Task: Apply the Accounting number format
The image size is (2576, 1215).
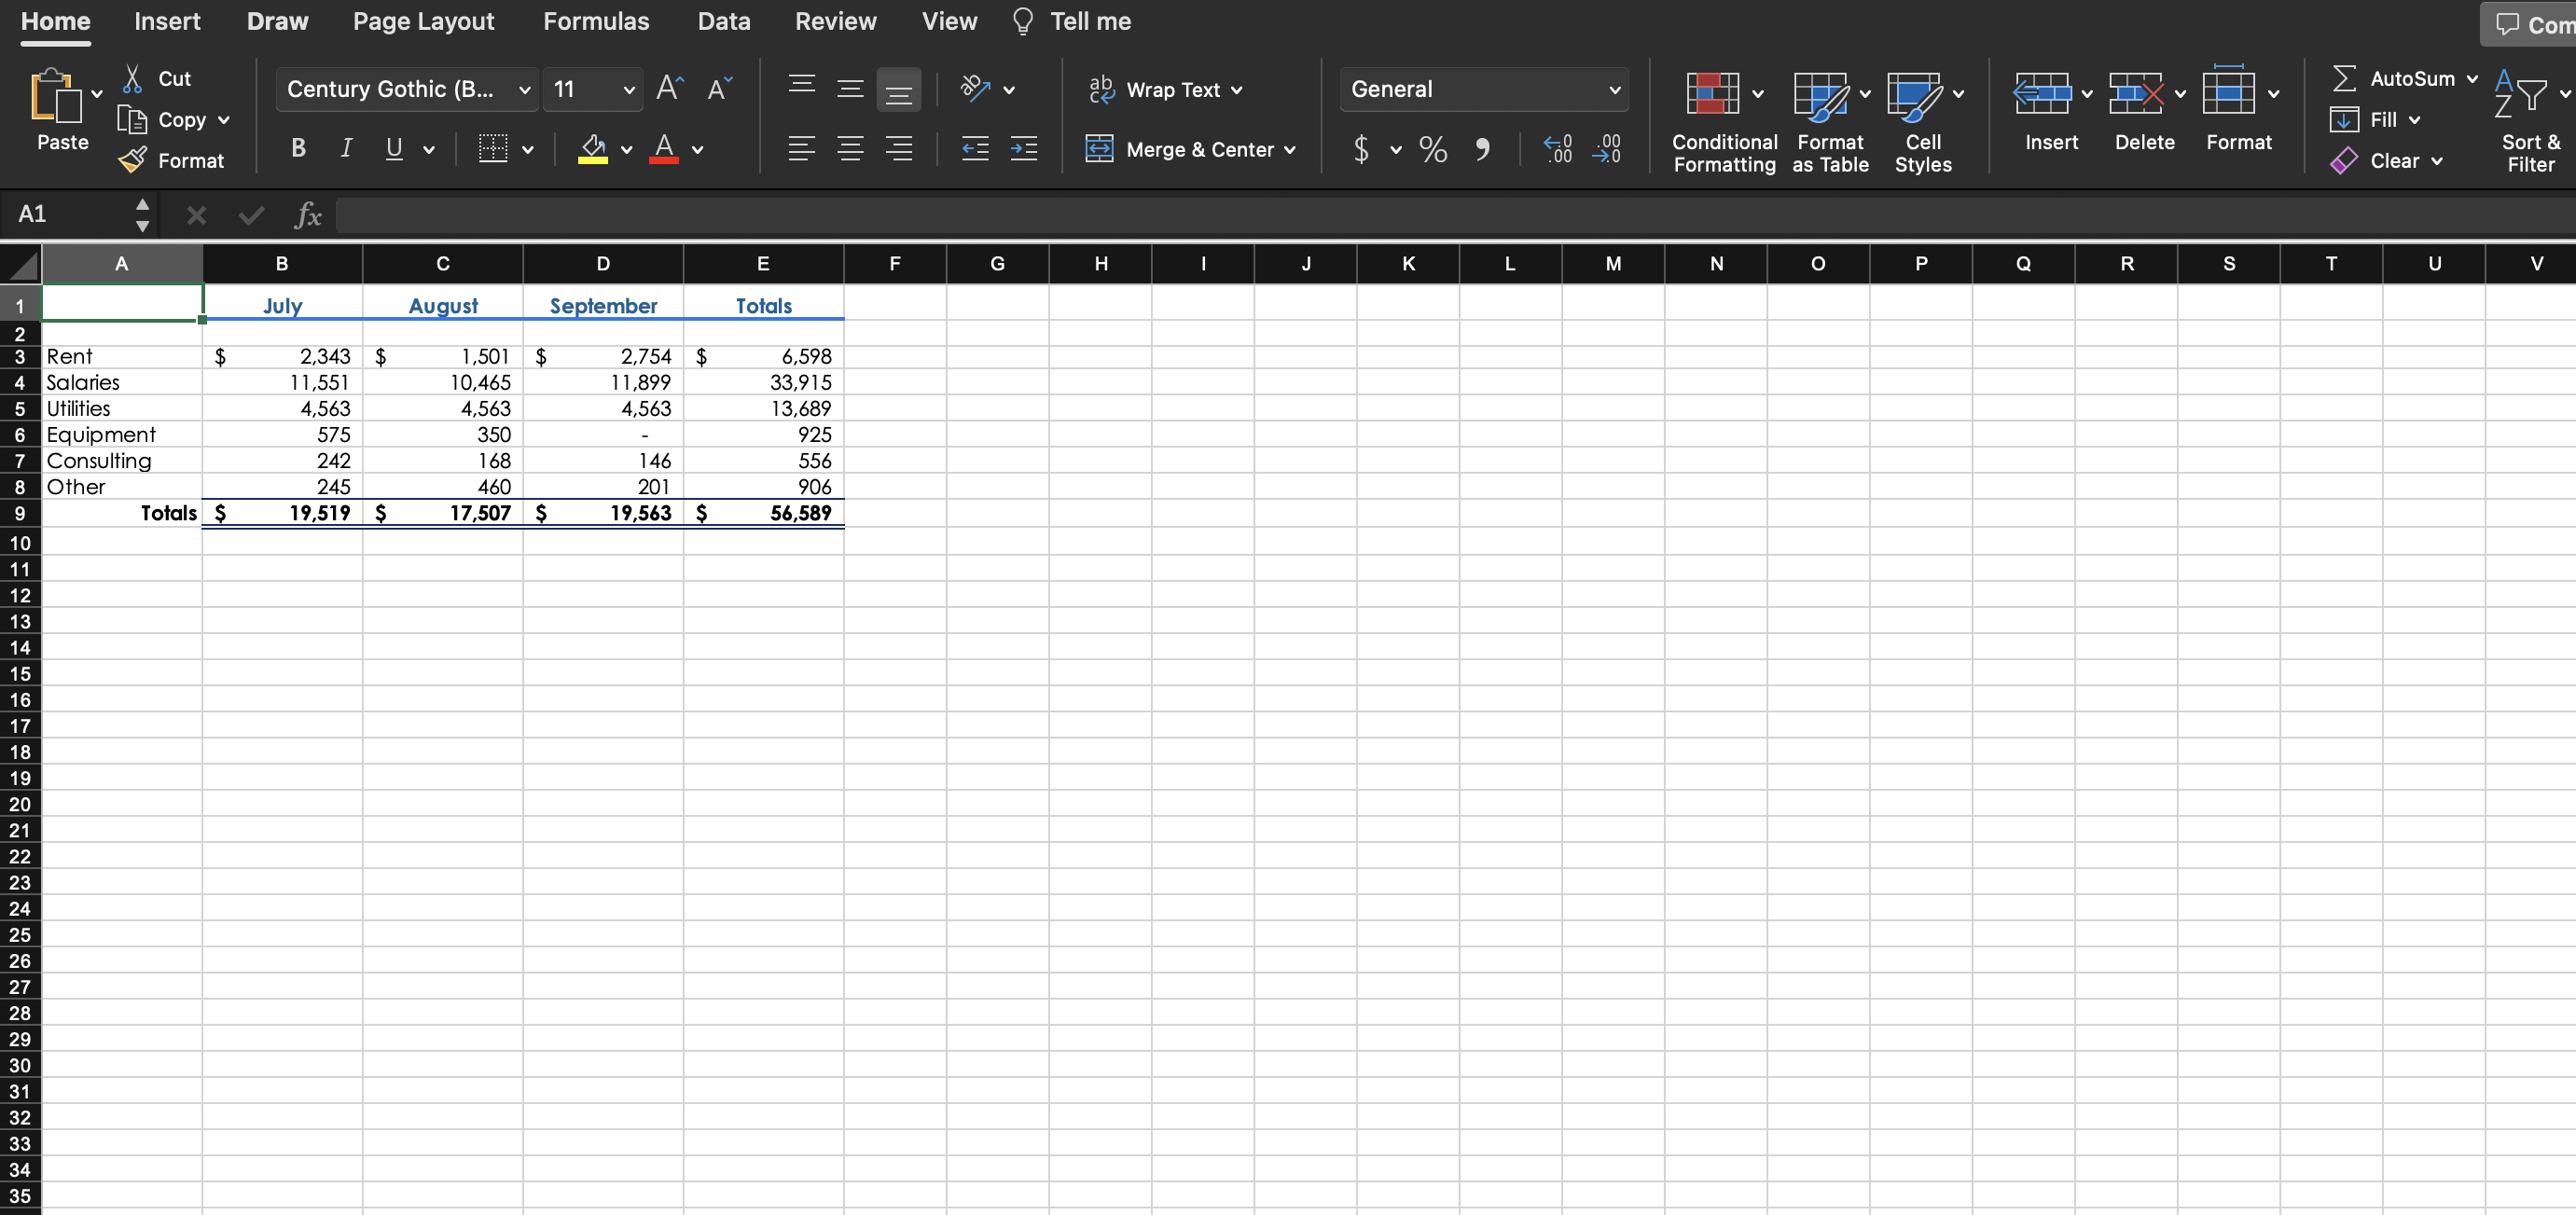Action: coord(1360,149)
